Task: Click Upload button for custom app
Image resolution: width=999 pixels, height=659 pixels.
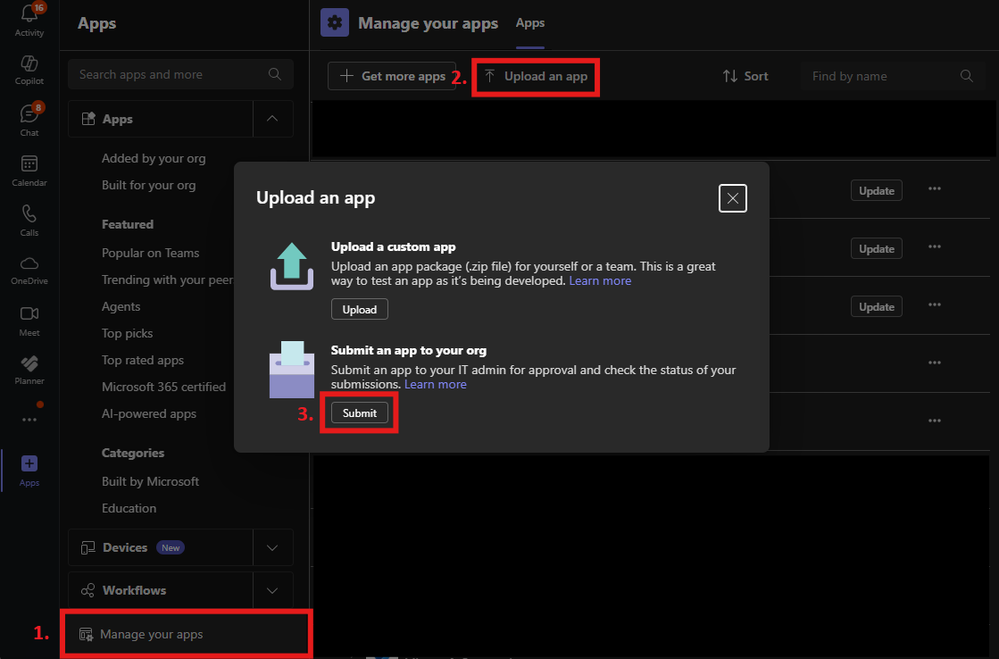Action: point(359,309)
